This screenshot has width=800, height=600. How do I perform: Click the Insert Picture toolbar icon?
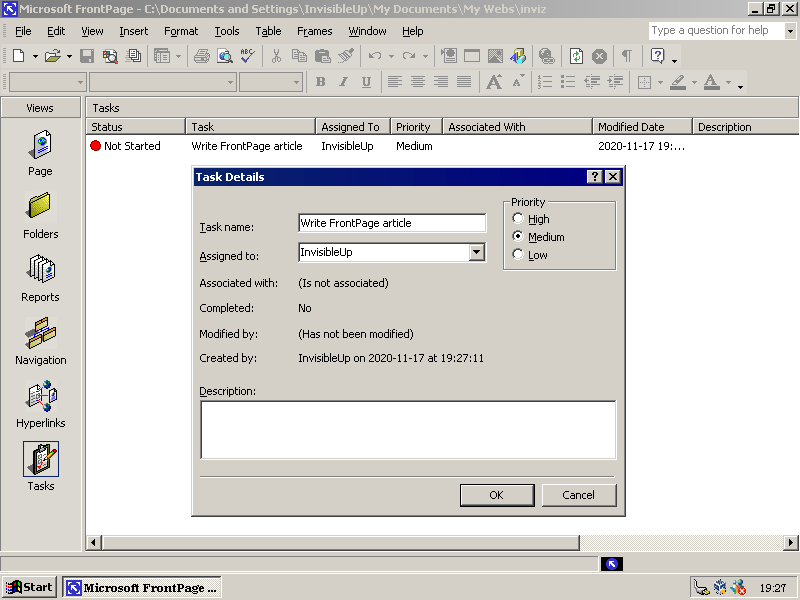pyautogui.click(x=495, y=56)
